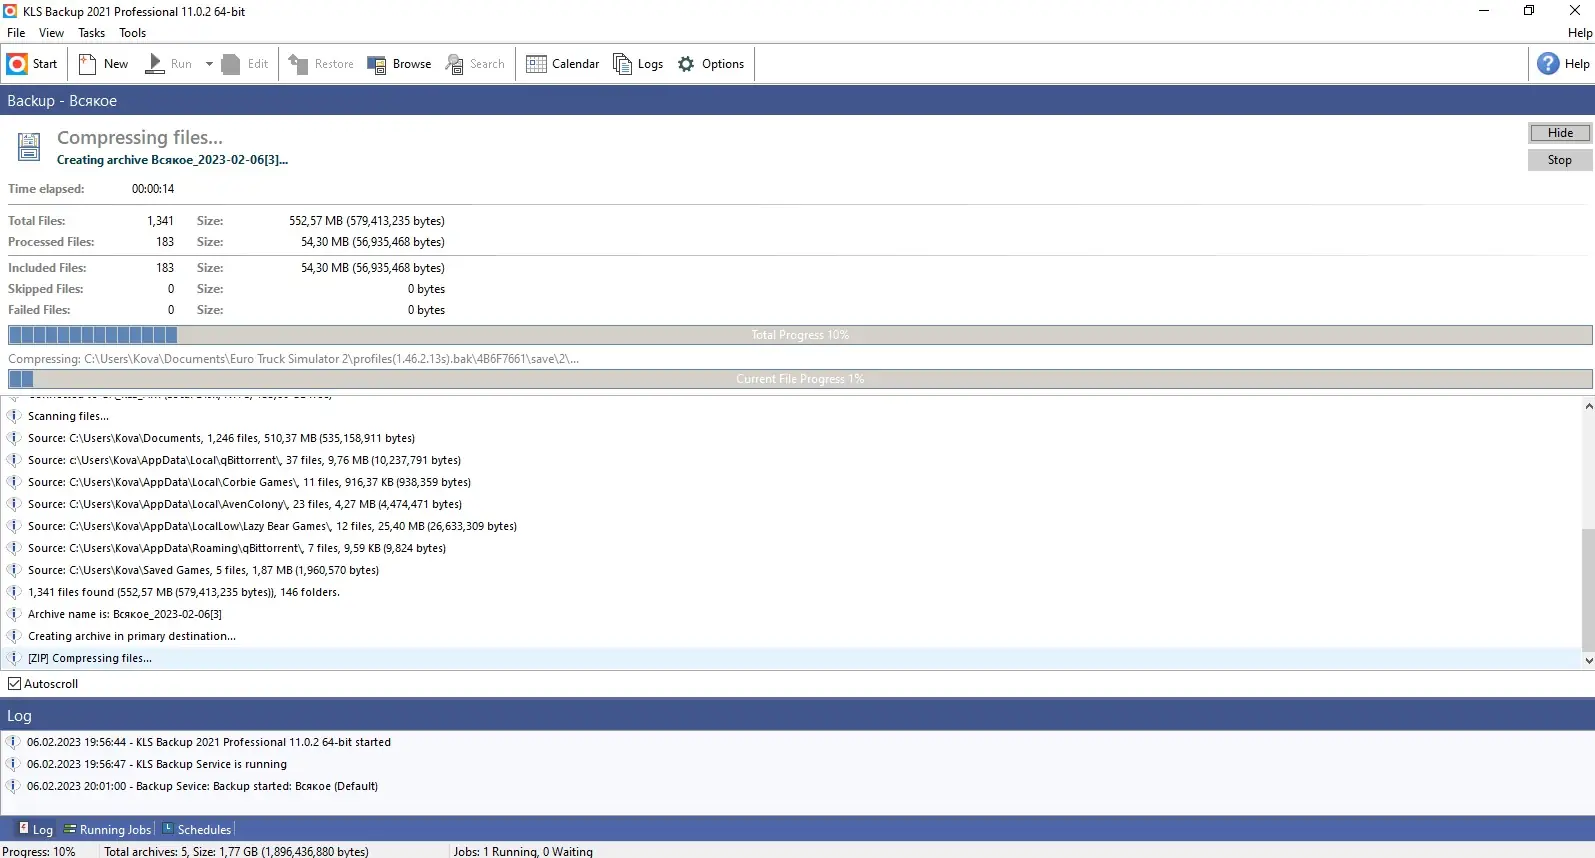Viewport: 1595px width, 858px height.
Task: Click the 'Total archives: 5' status entry
Action: 236,851
